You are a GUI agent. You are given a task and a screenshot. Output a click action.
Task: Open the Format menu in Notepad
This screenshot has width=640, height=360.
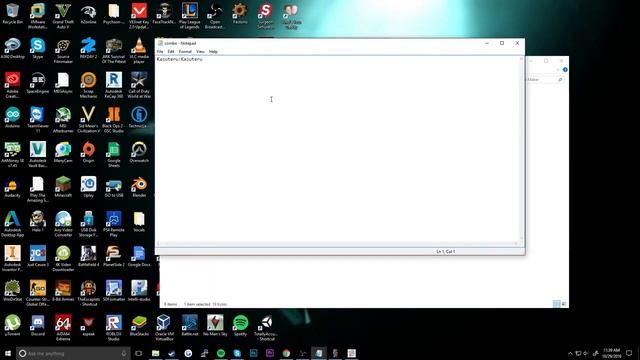coord(185,52)
